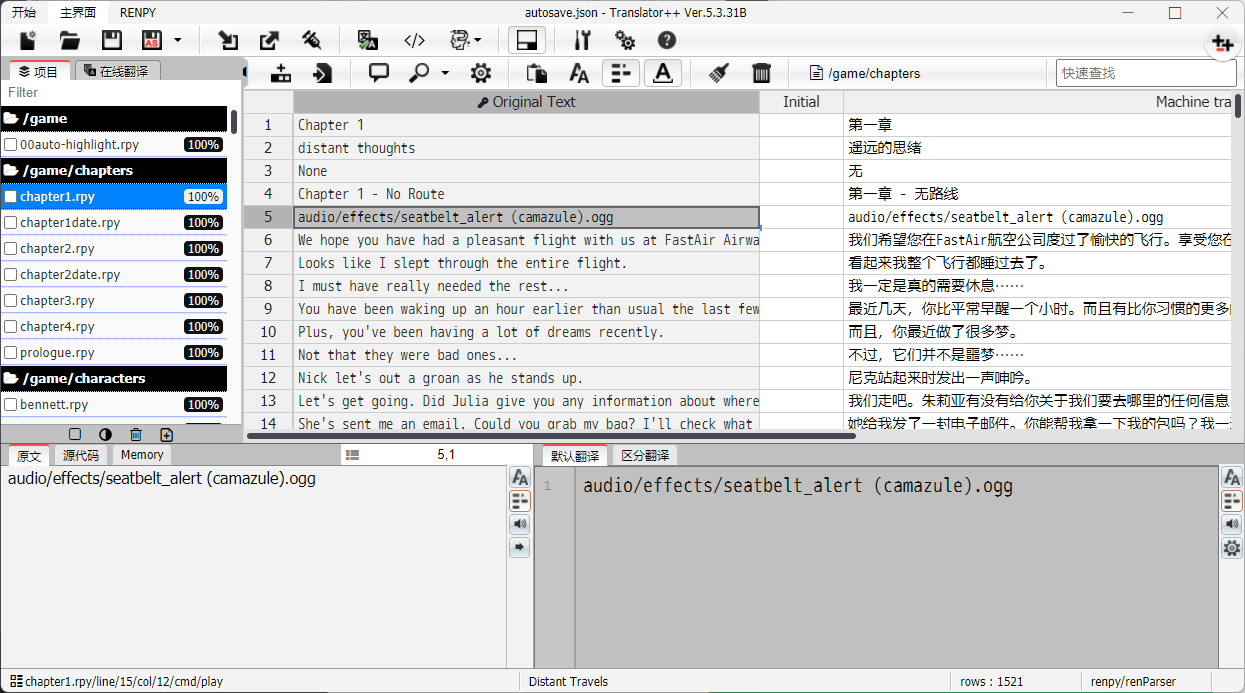Switch to the 主界面 menu tab
The height and width of the screenshot is (693, 1245).
coord(78,12)
